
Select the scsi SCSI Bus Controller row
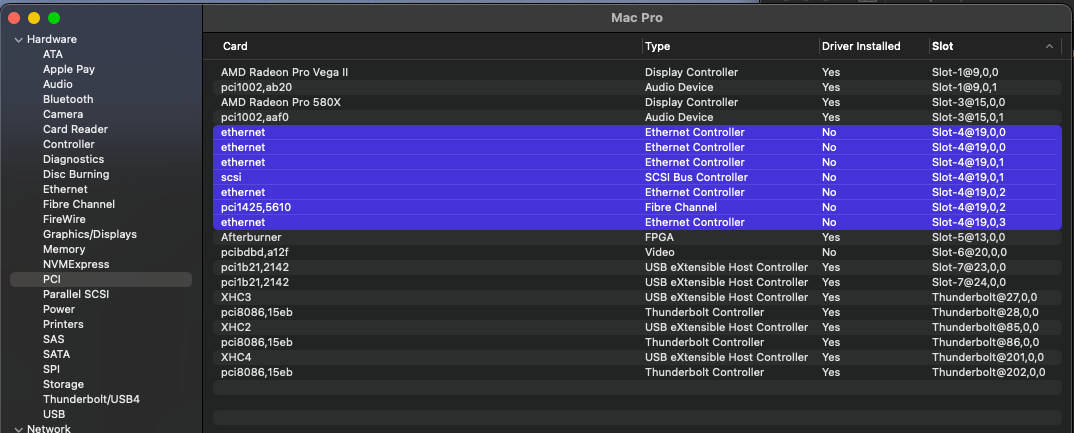[231, 177]
